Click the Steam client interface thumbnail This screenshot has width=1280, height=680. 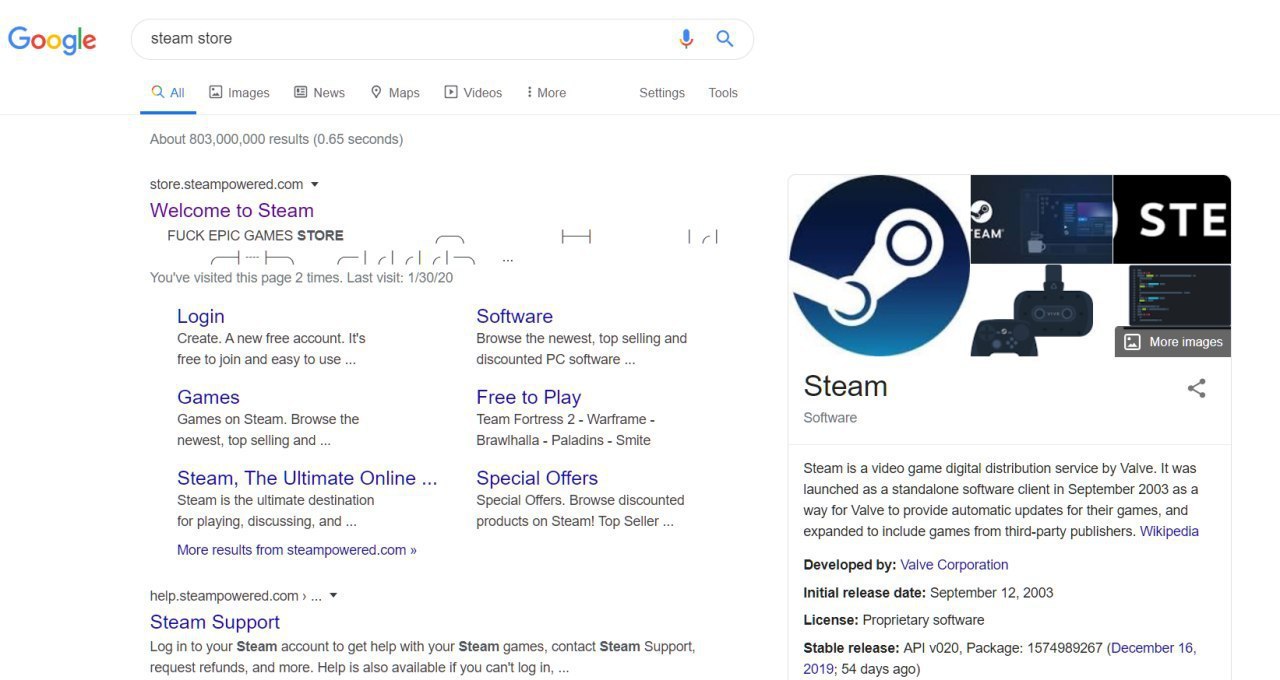(x=1041, y=219)
